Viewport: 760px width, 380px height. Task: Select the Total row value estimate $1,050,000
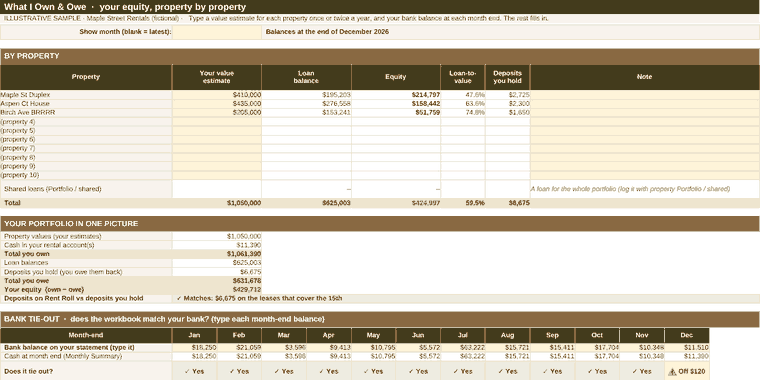[217, 203]
